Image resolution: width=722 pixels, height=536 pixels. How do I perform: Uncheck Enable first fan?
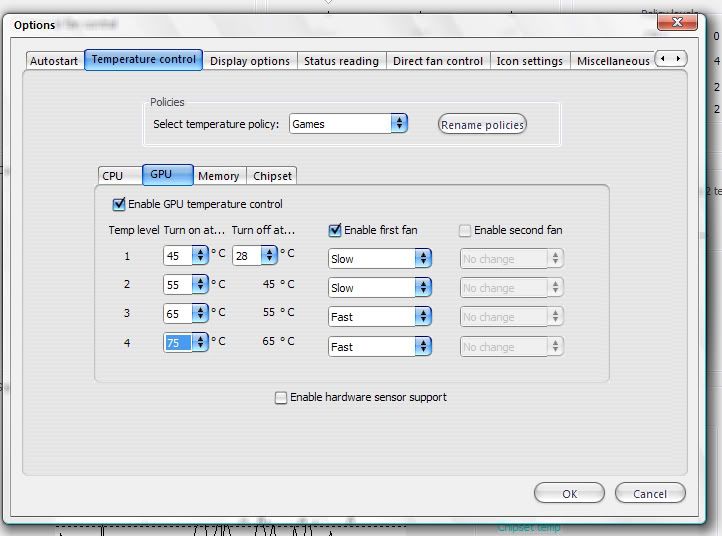tap(335, 230)
